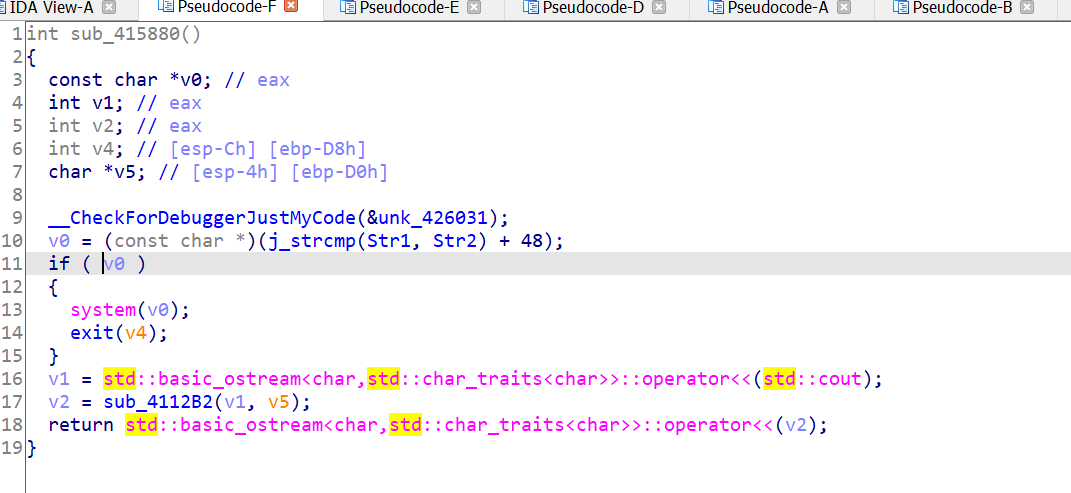1071x493 pixels.
Task: Click line number 19 in gutter
Action: click(12, 449)
